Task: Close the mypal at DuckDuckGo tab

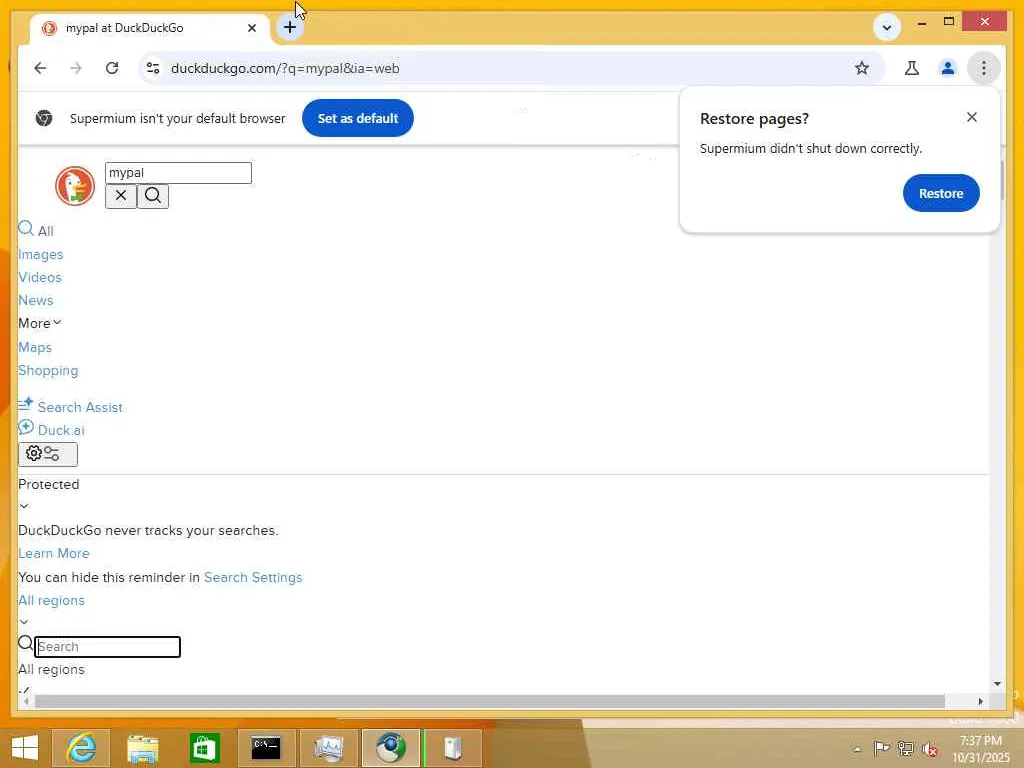Action: coord(252,28)
